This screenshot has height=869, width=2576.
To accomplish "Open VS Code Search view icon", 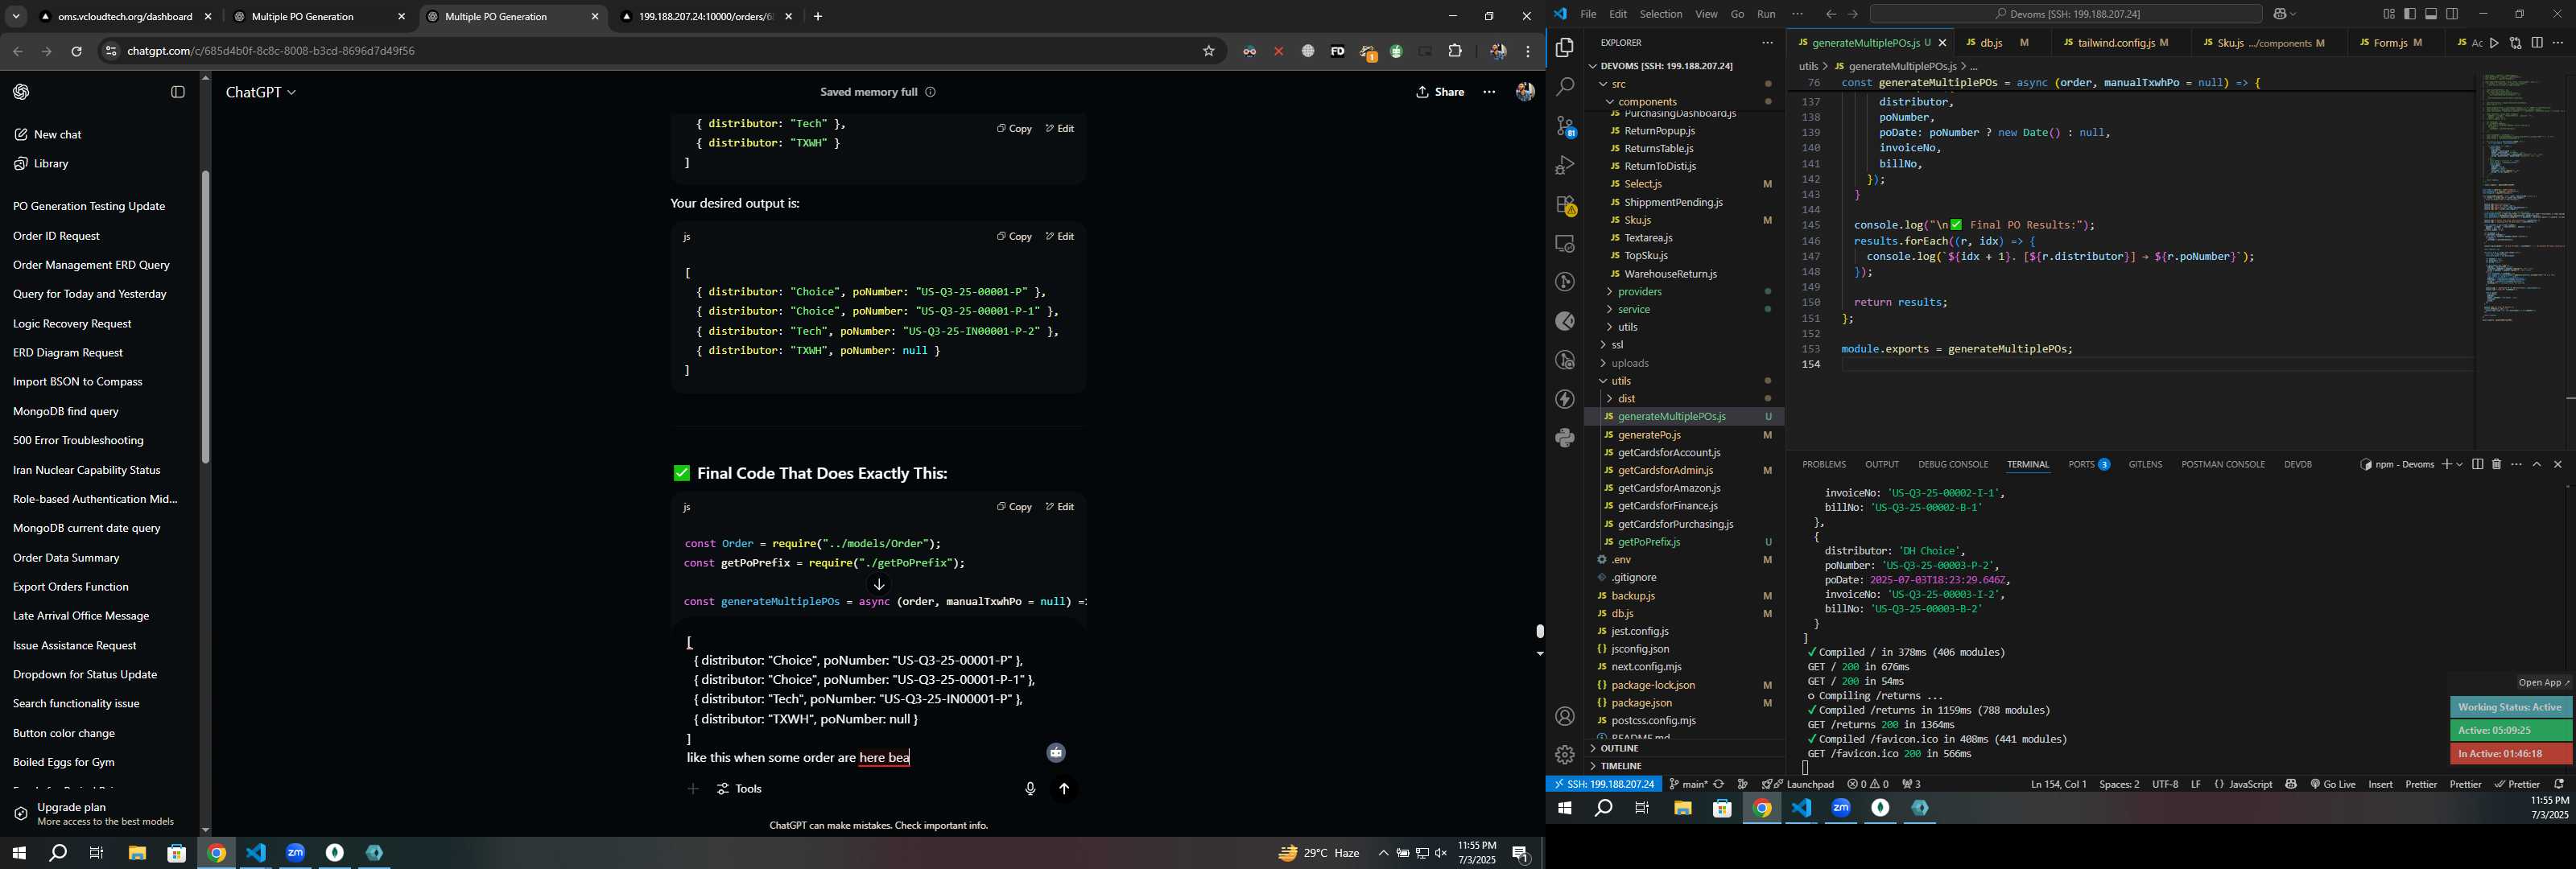I will pyautogui.click(x=1565, y=87).
